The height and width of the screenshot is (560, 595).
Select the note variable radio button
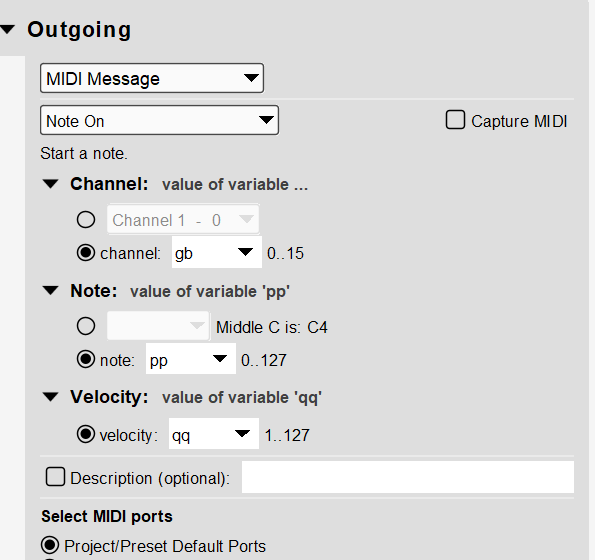point(86,359)
